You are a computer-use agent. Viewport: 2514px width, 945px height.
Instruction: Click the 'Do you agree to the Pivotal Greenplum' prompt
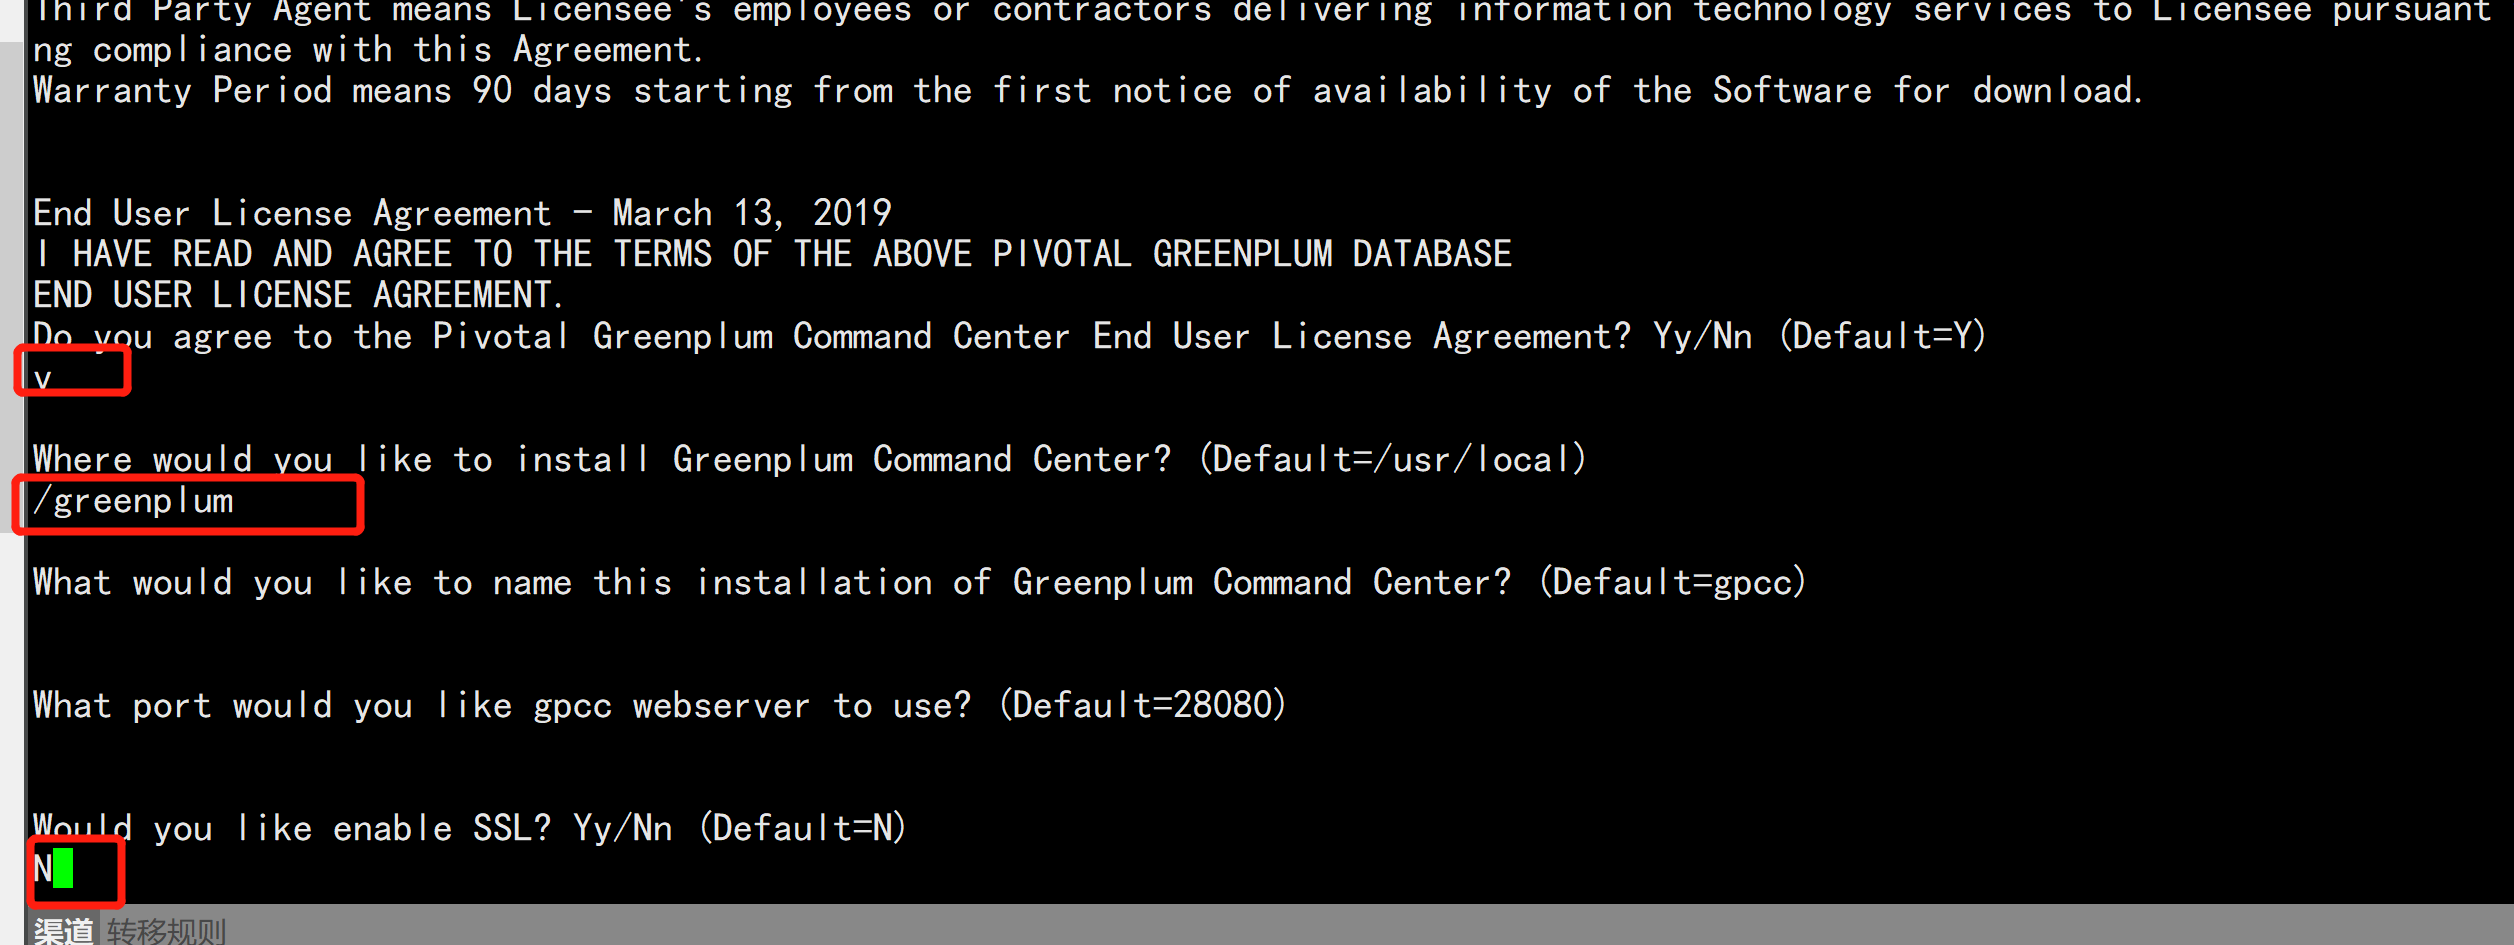pyautogui.click(x=1010, y=336)
